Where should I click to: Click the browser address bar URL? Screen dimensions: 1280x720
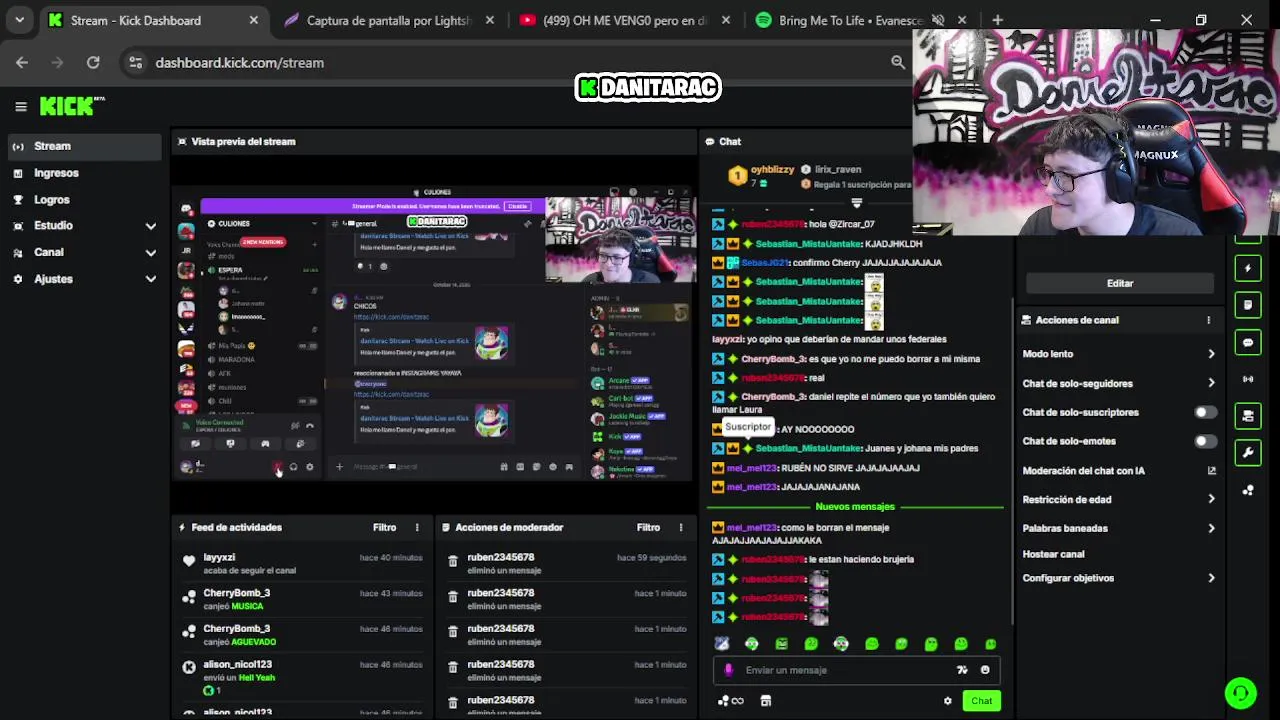pos(240,62)
